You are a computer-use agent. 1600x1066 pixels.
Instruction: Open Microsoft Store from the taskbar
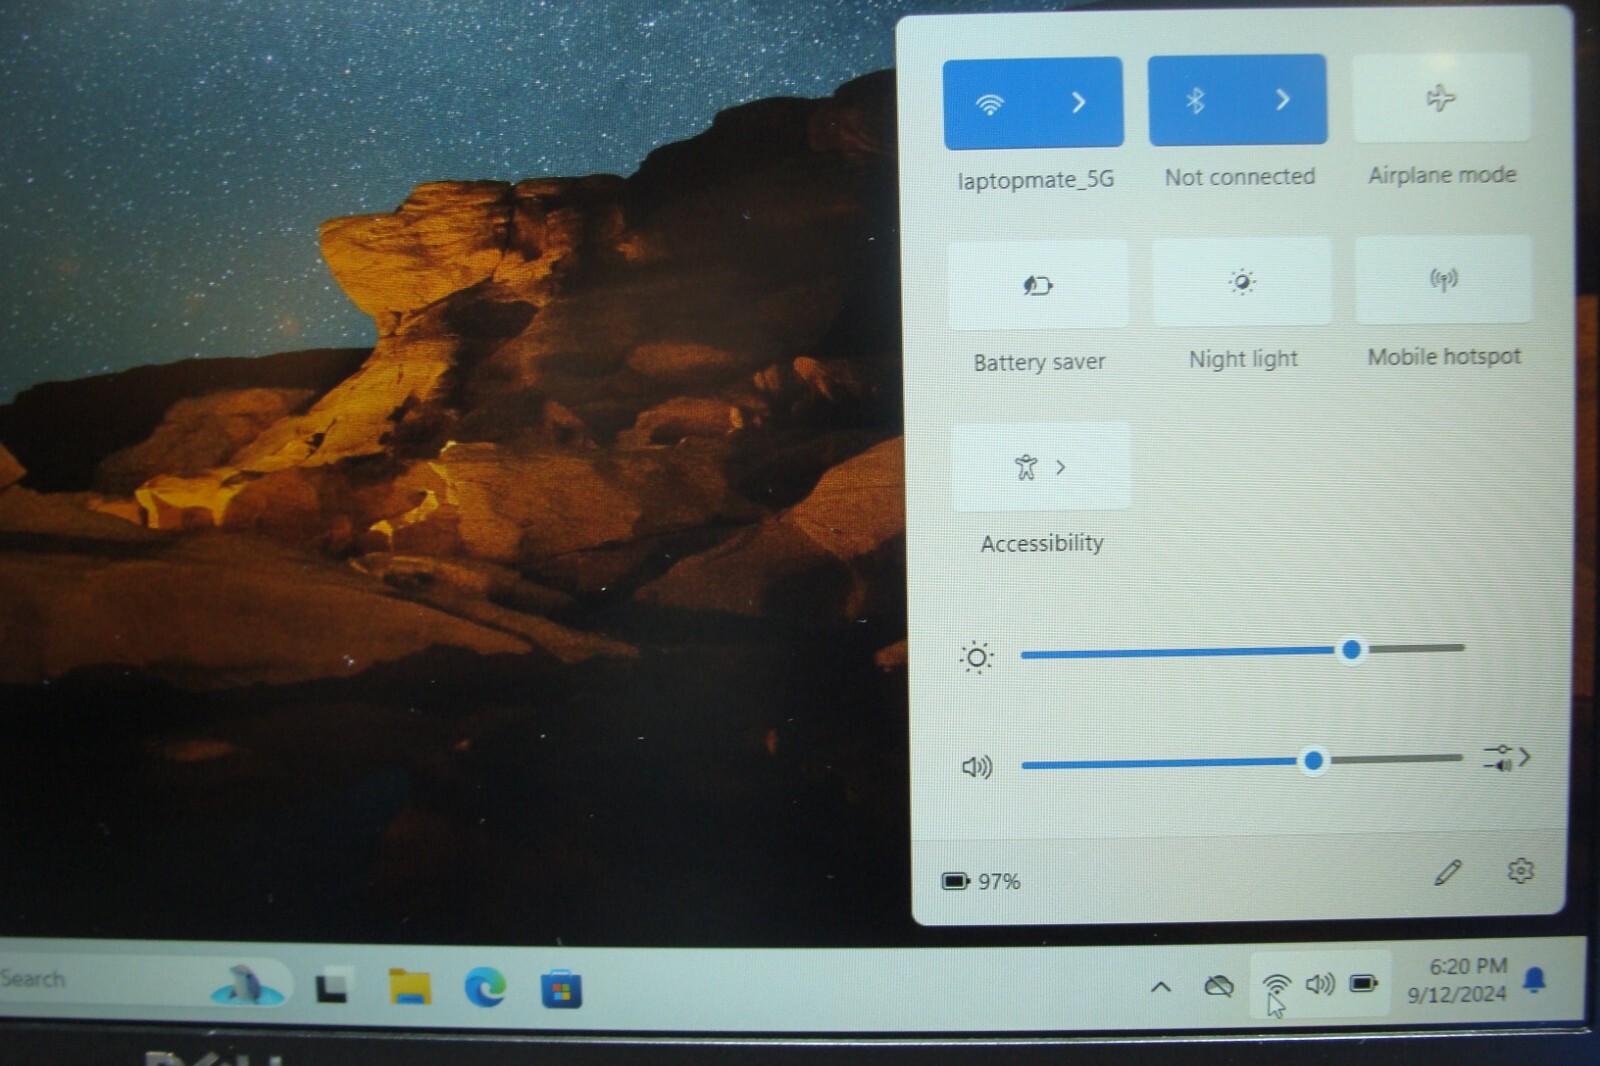(x=561, y=990)
